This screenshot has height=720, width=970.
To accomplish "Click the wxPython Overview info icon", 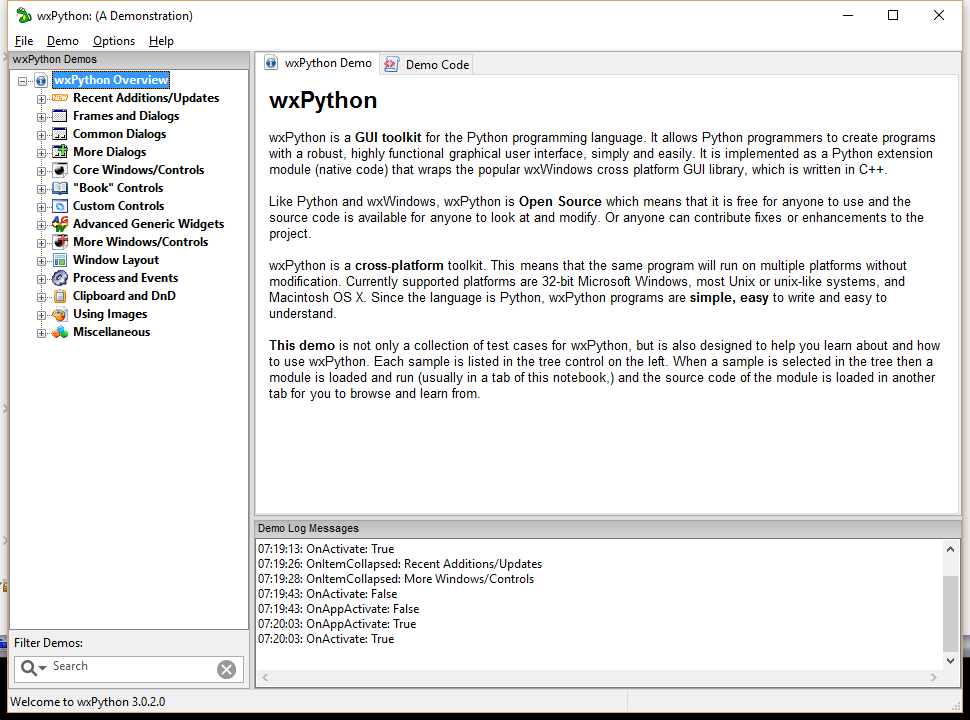I will click(41, 80).
